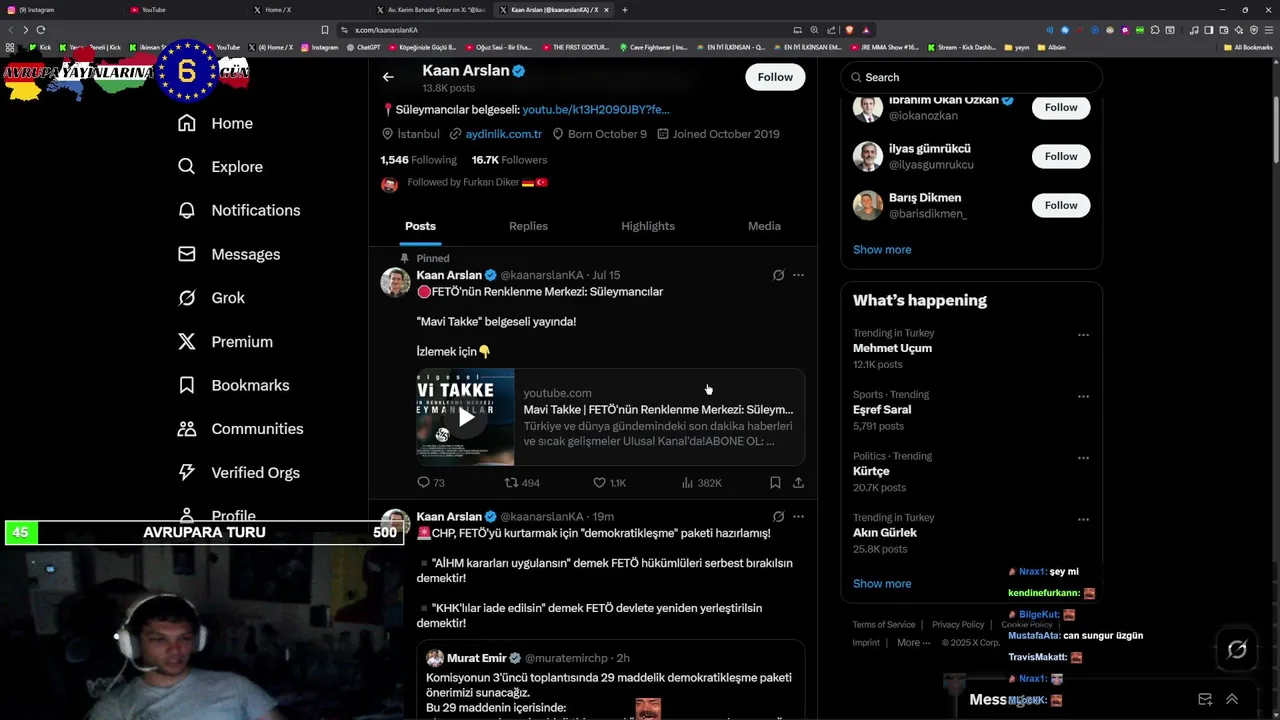Show more trends under What's happening

tap(882, 584)
